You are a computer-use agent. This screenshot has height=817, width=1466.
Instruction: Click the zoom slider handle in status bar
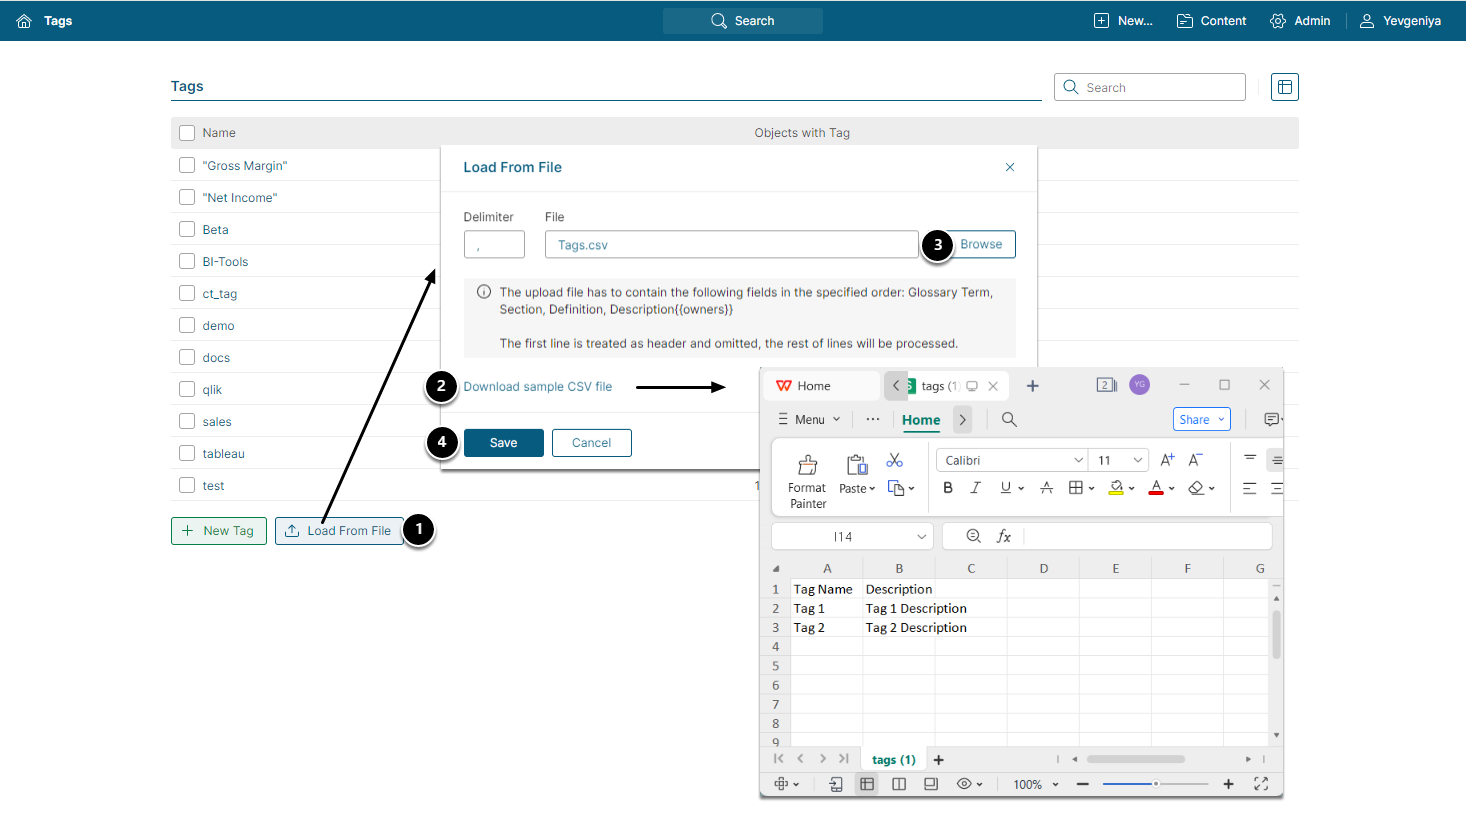coord(1156,784)
